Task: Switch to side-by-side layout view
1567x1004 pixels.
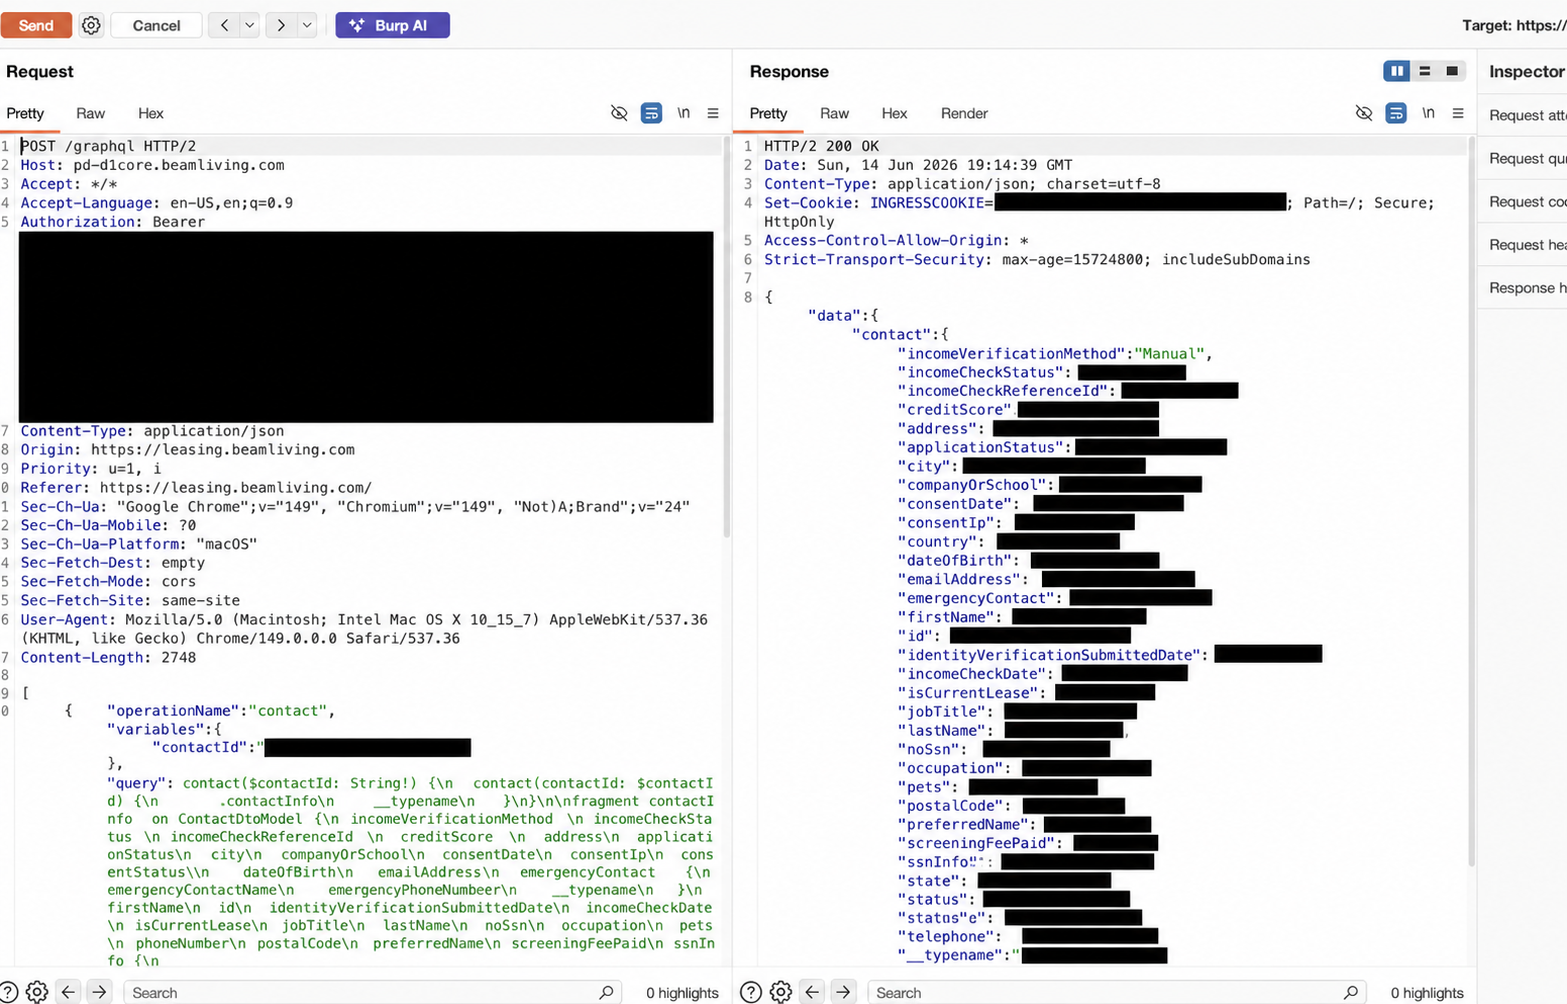Action: 1397,71
